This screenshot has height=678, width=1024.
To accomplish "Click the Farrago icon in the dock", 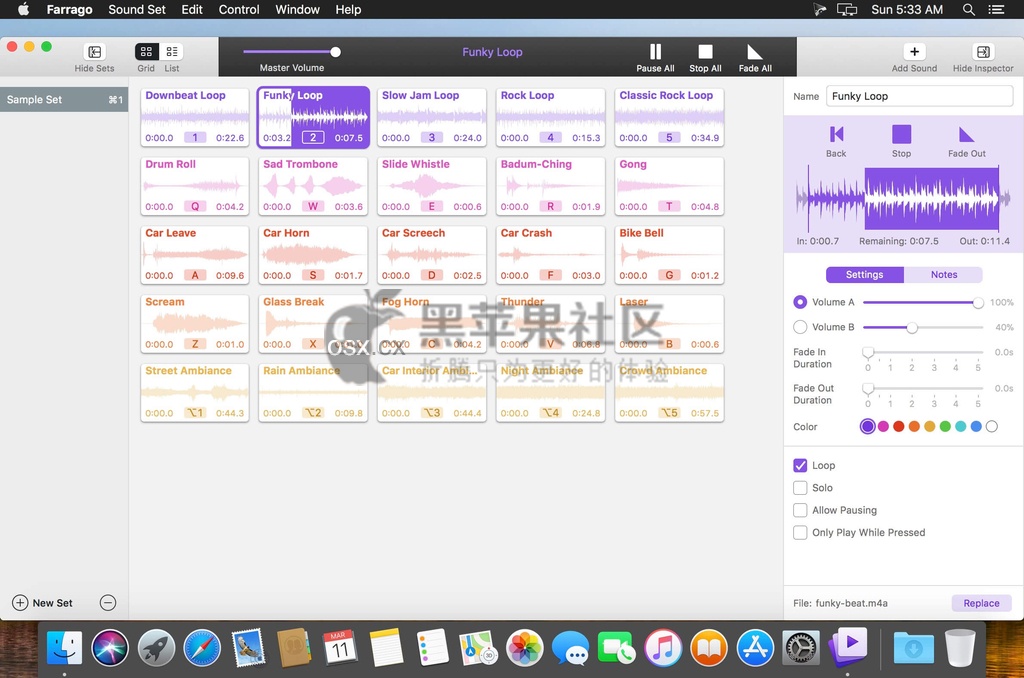I will tap(848, 646).
